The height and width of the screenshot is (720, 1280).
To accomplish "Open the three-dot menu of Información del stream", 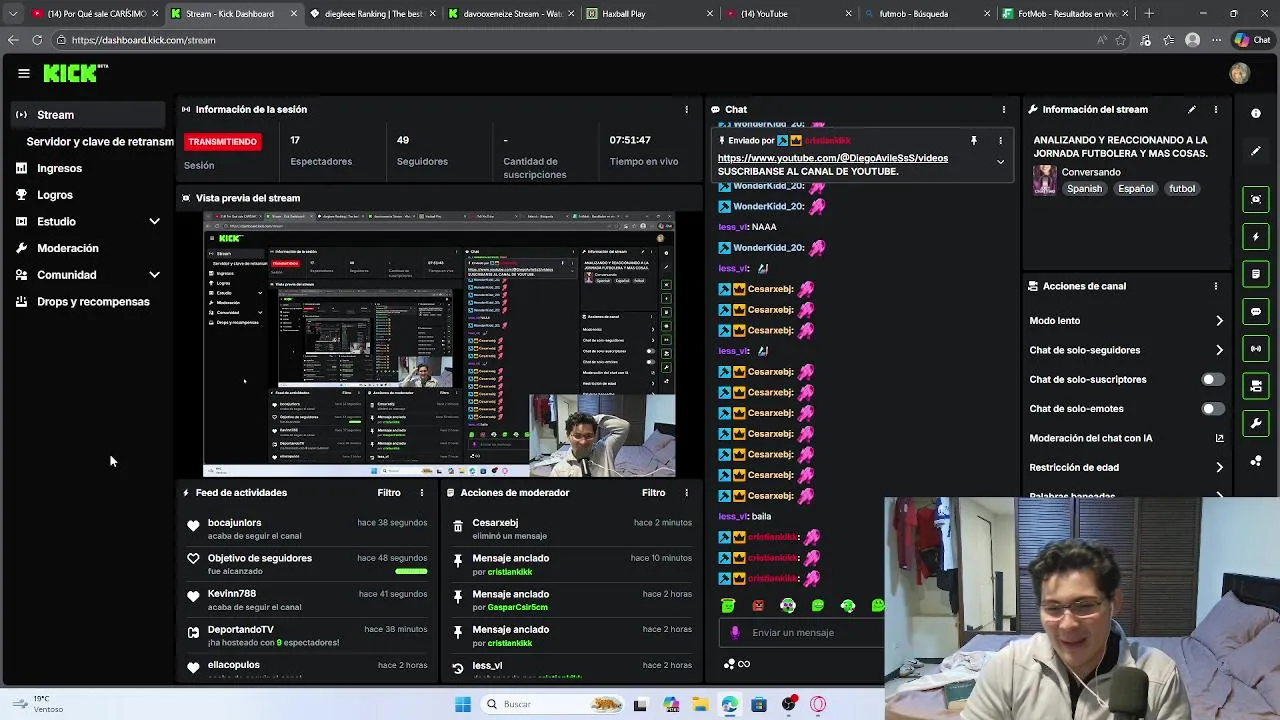I will (x=1215, y=109).
